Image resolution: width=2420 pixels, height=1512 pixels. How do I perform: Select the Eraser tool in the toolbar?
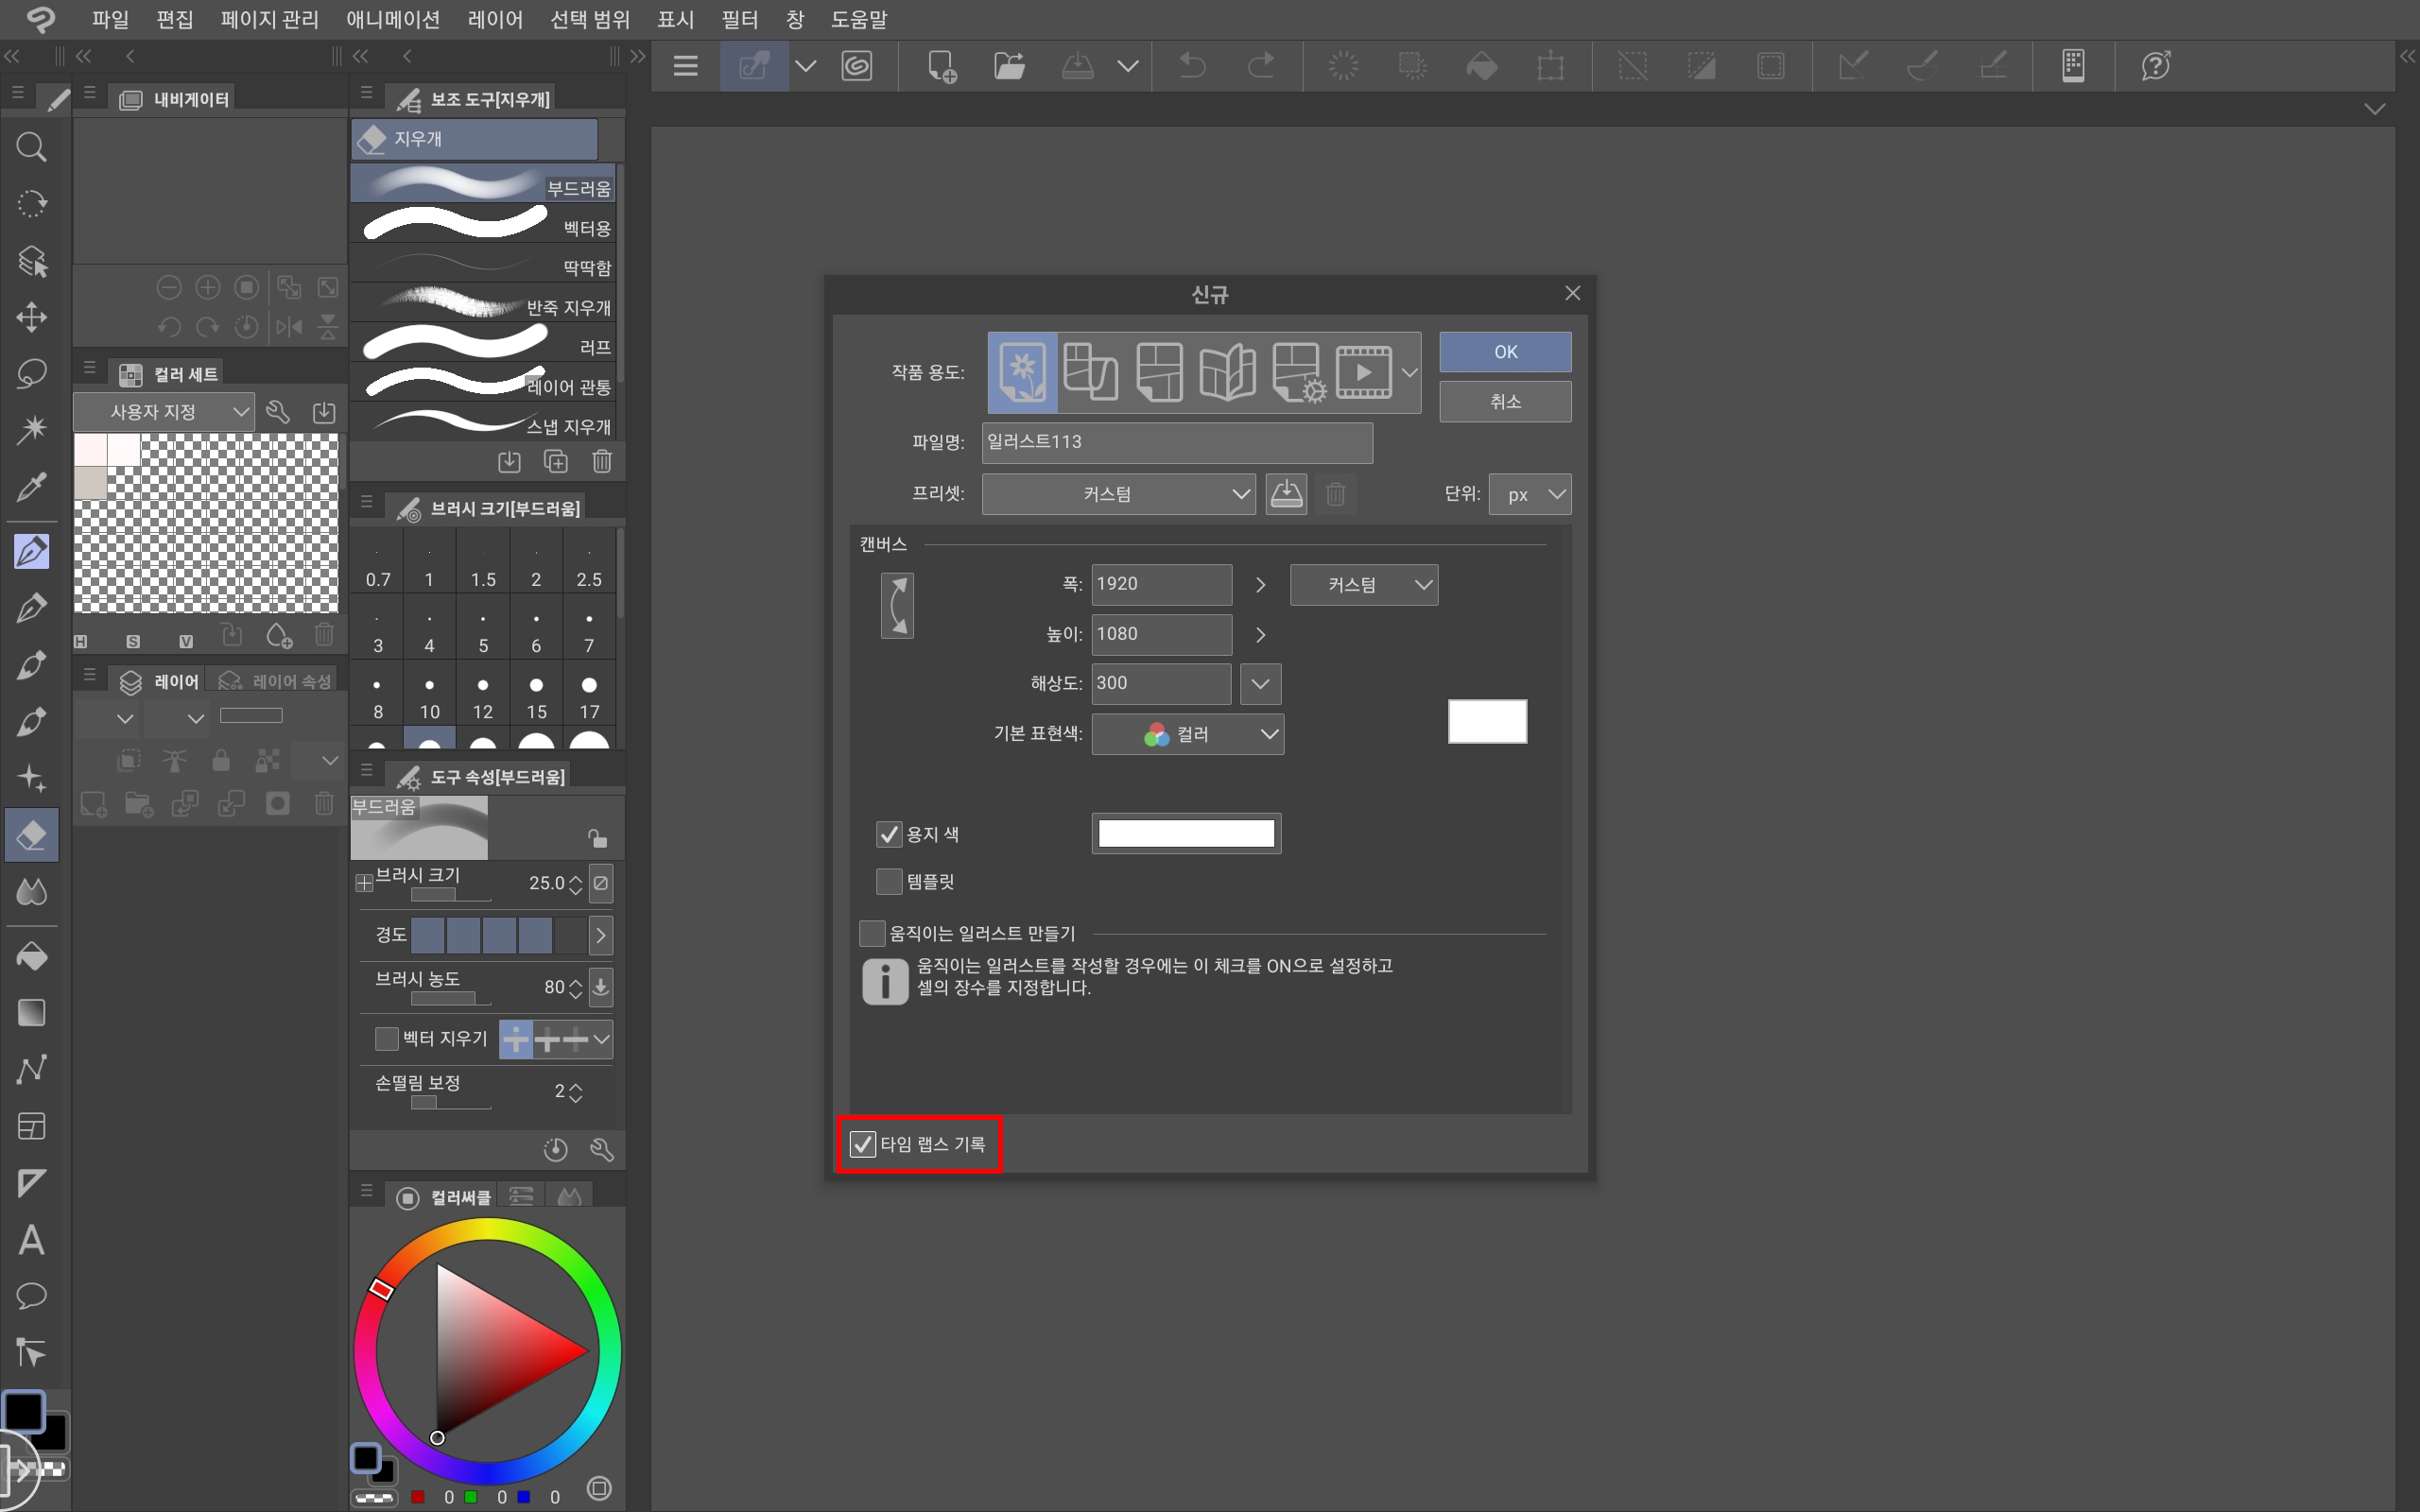point(32,835)
